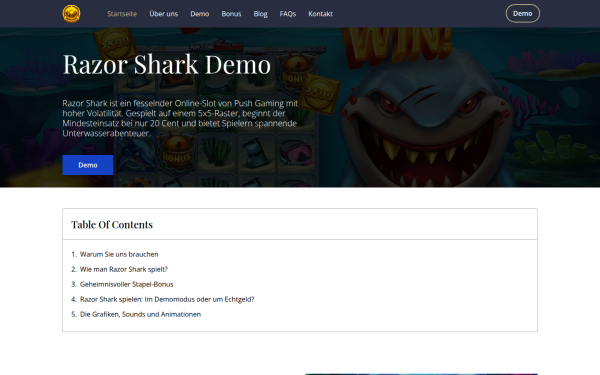
Task: Click the 'Razor Shark Demo' heading
Action: coord(167,64)
